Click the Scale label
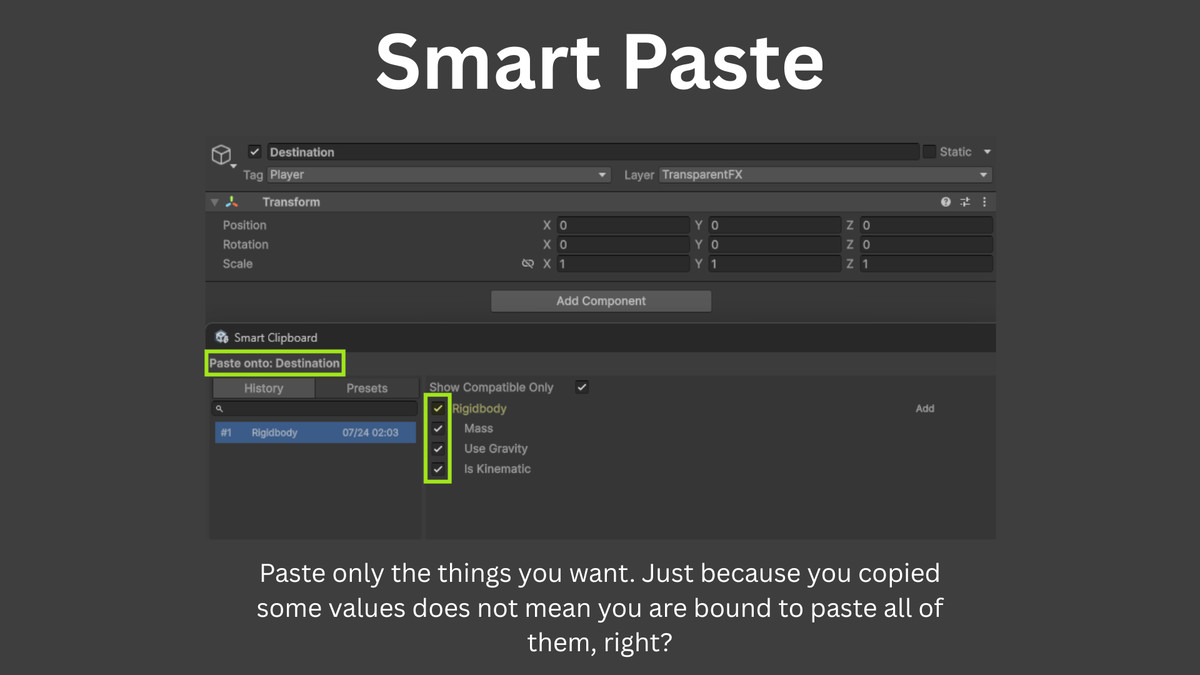Viewport: 1200px width, 675px height. [x=237, y=264]
